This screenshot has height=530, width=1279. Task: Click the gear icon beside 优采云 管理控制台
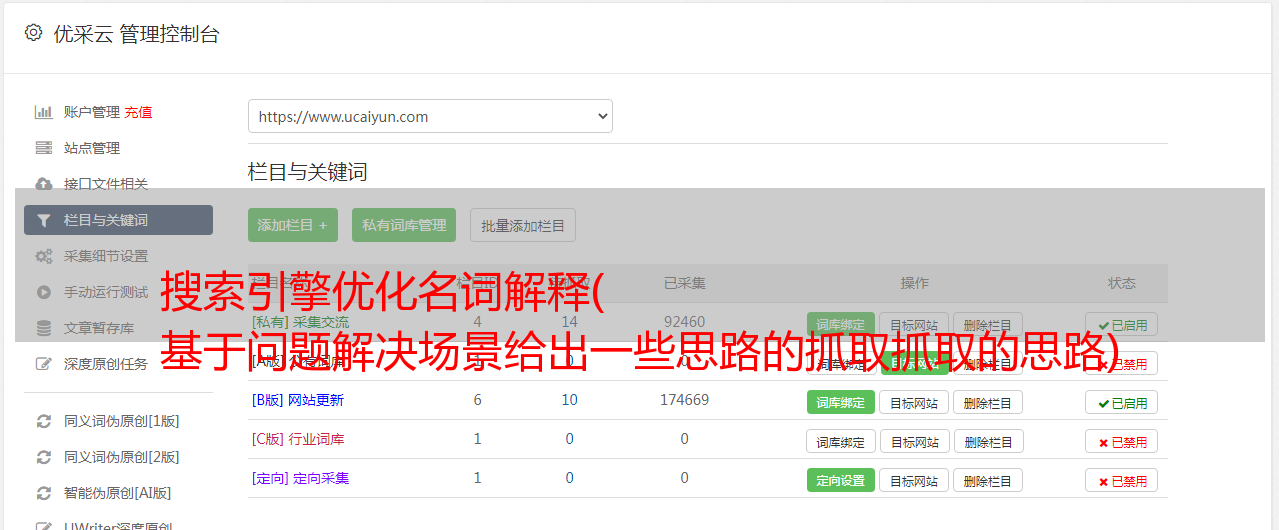(x=34, y=33)
